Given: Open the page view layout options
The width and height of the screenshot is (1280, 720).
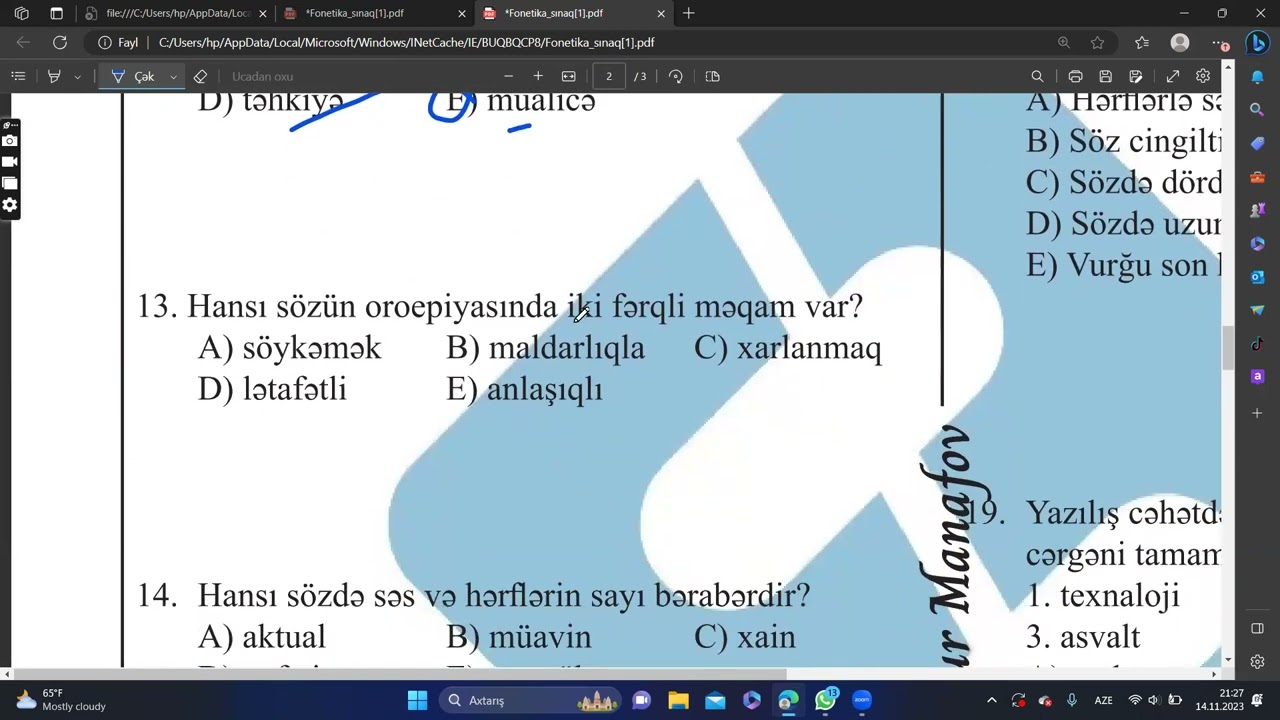Looking at the screenshot, I should coord(712,76).
